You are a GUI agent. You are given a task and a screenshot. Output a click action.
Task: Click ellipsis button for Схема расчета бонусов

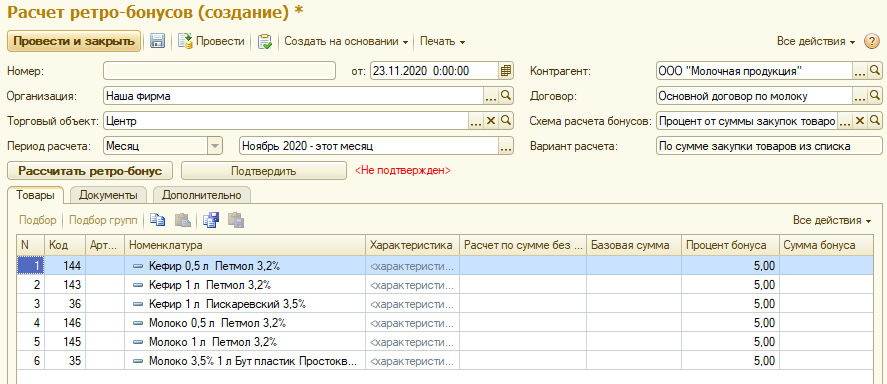[x=845, y=120]
